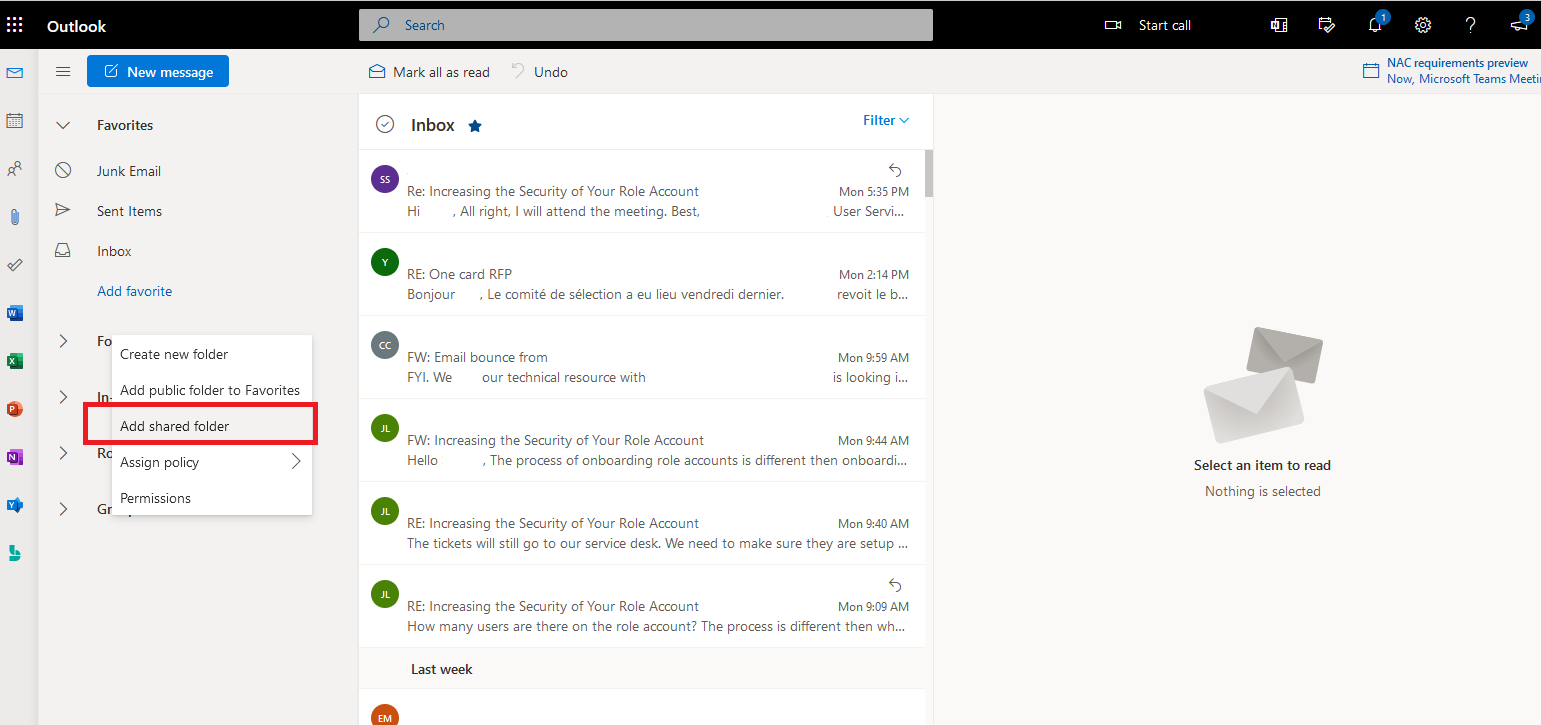Open My Day calendar check icon

(1327, 25)
